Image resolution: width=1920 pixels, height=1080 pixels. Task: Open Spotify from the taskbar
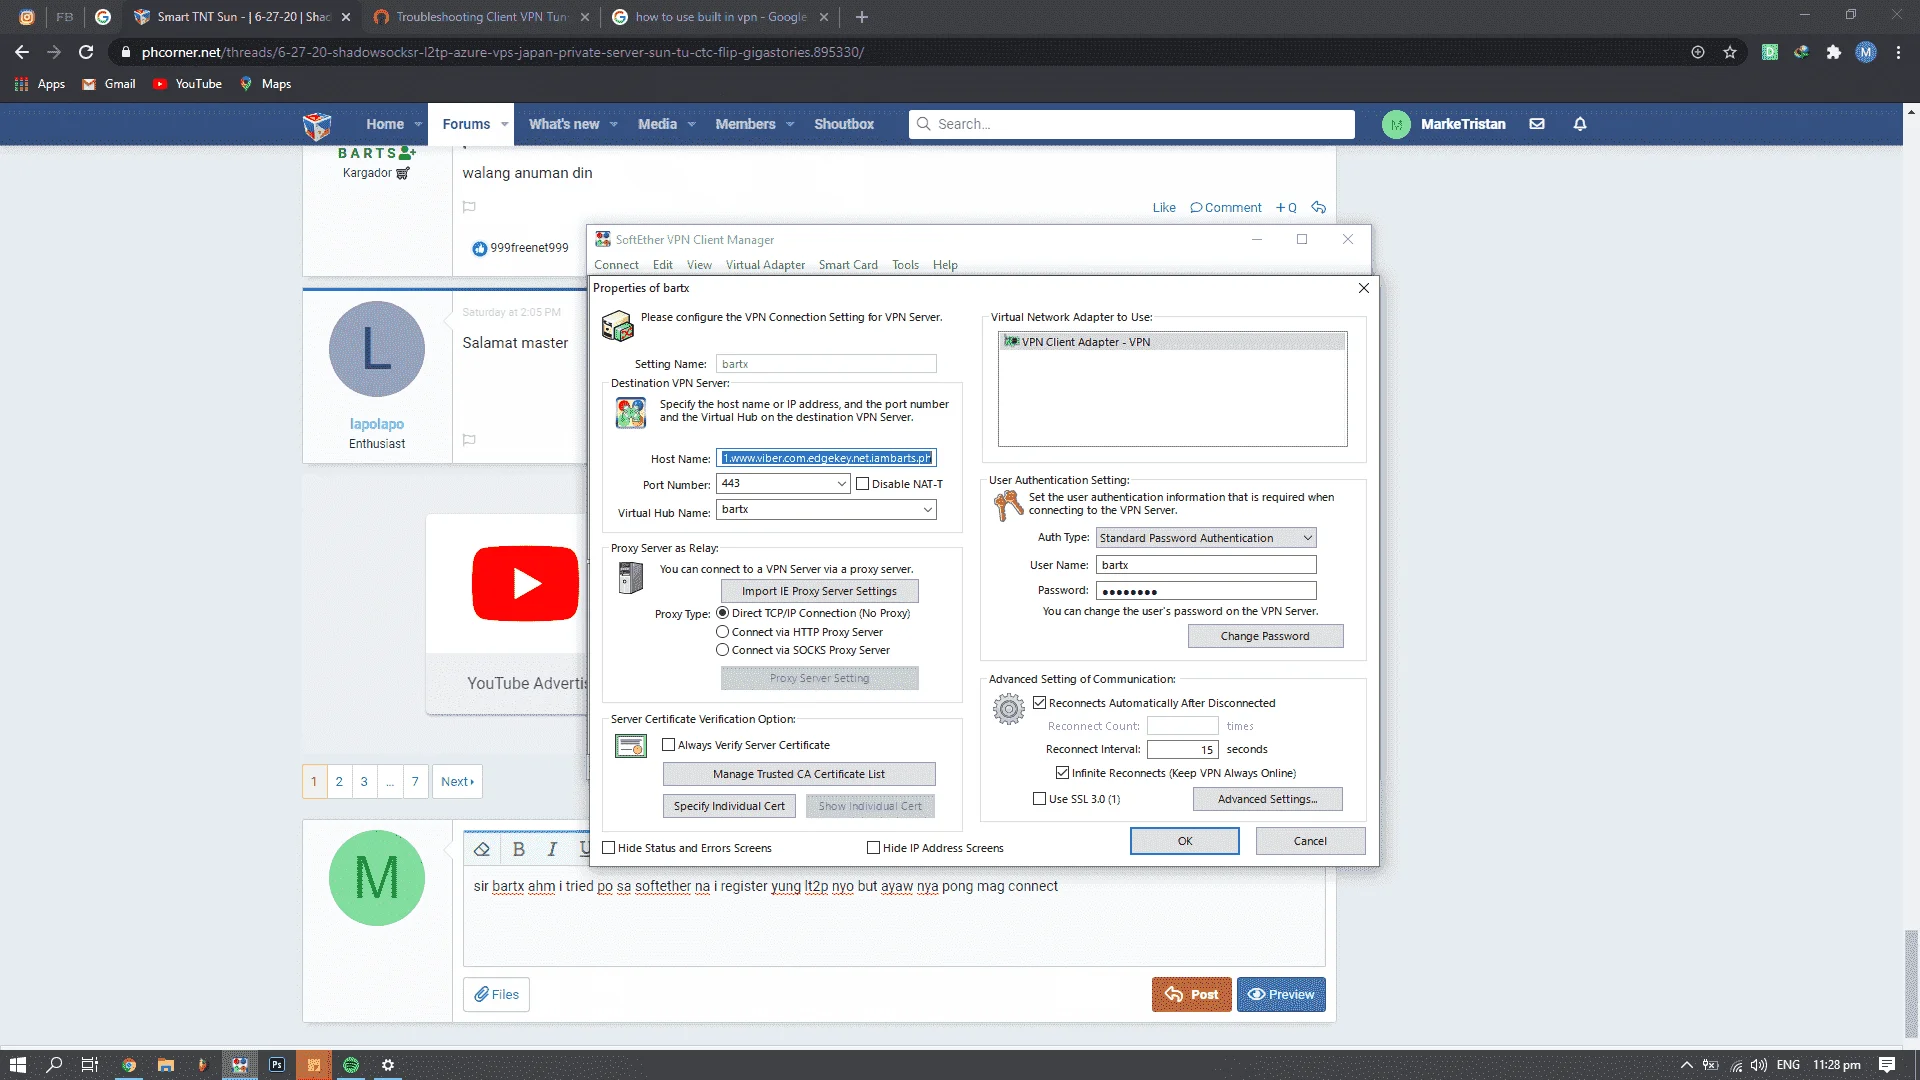click(351, 1065)
